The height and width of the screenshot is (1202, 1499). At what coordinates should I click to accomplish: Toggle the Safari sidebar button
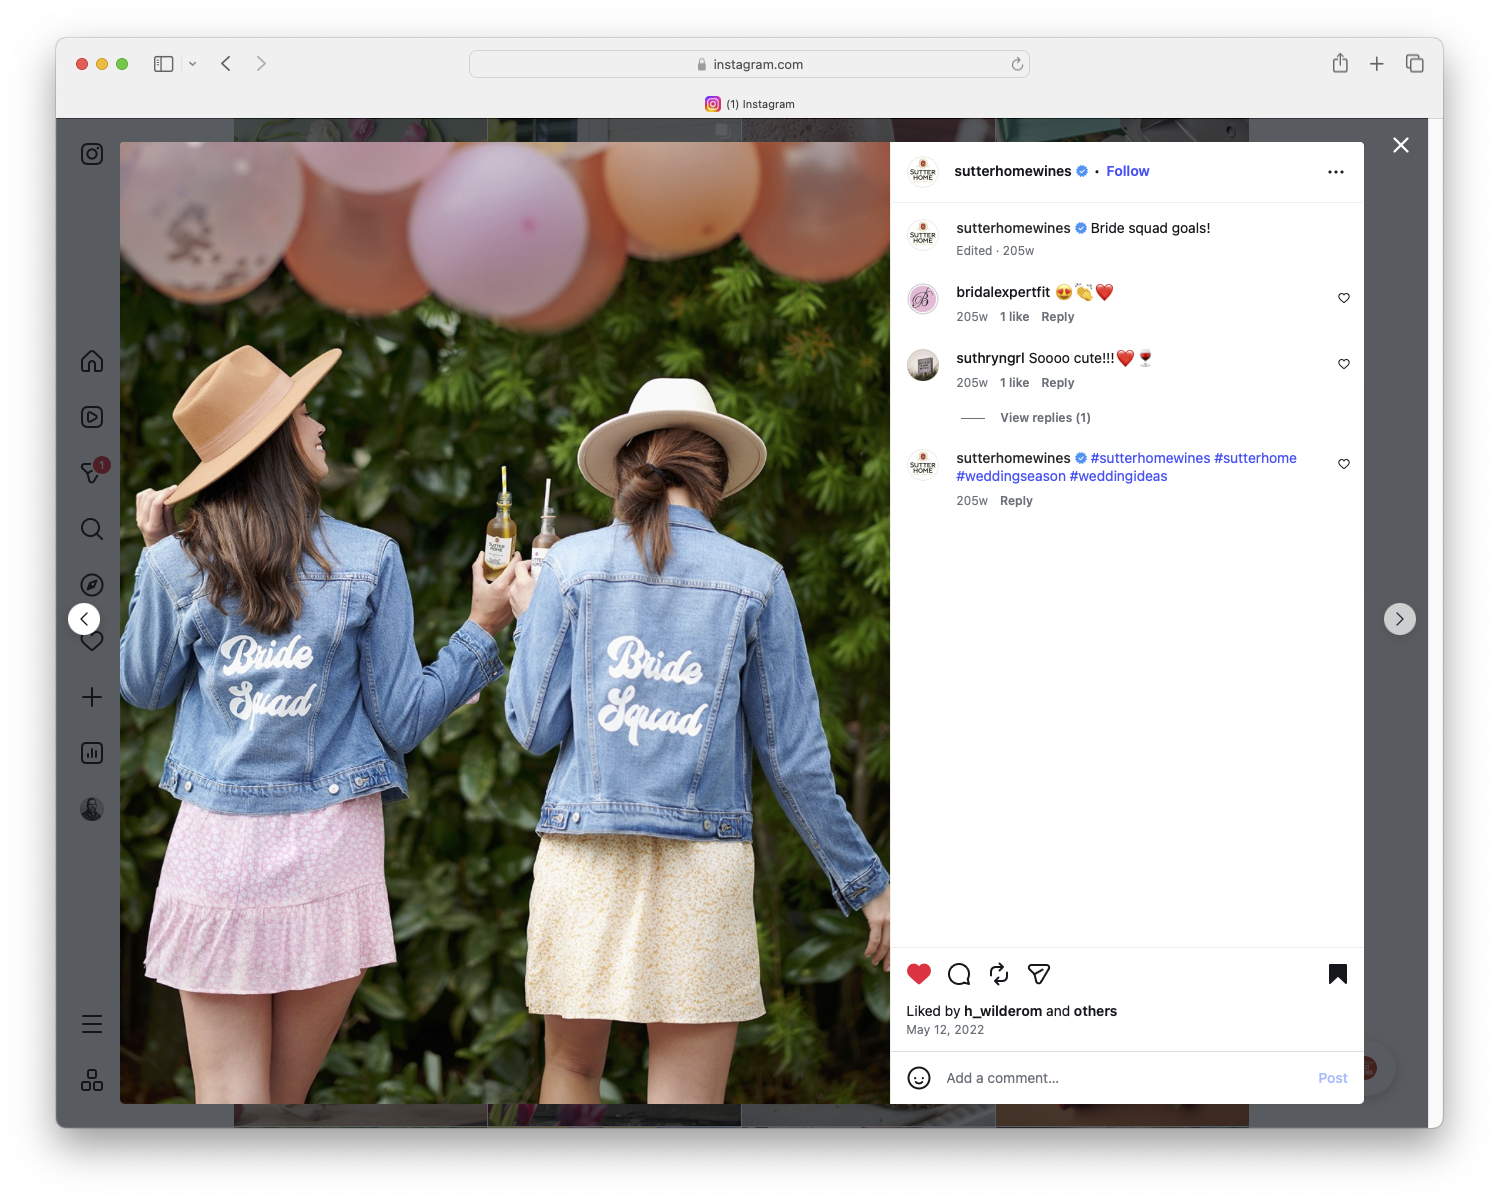(164, 64)
